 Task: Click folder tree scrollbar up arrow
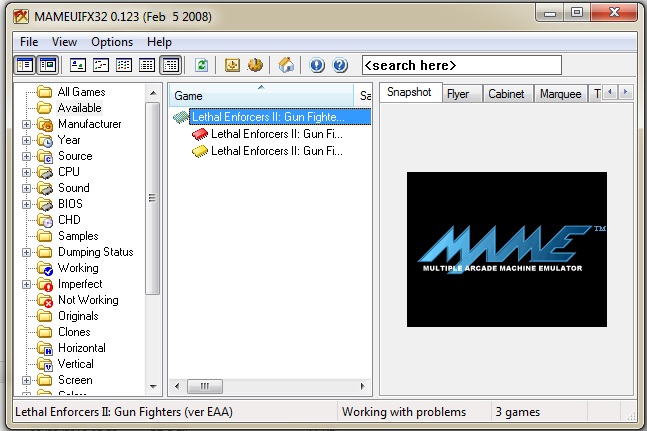pos(153,93)
